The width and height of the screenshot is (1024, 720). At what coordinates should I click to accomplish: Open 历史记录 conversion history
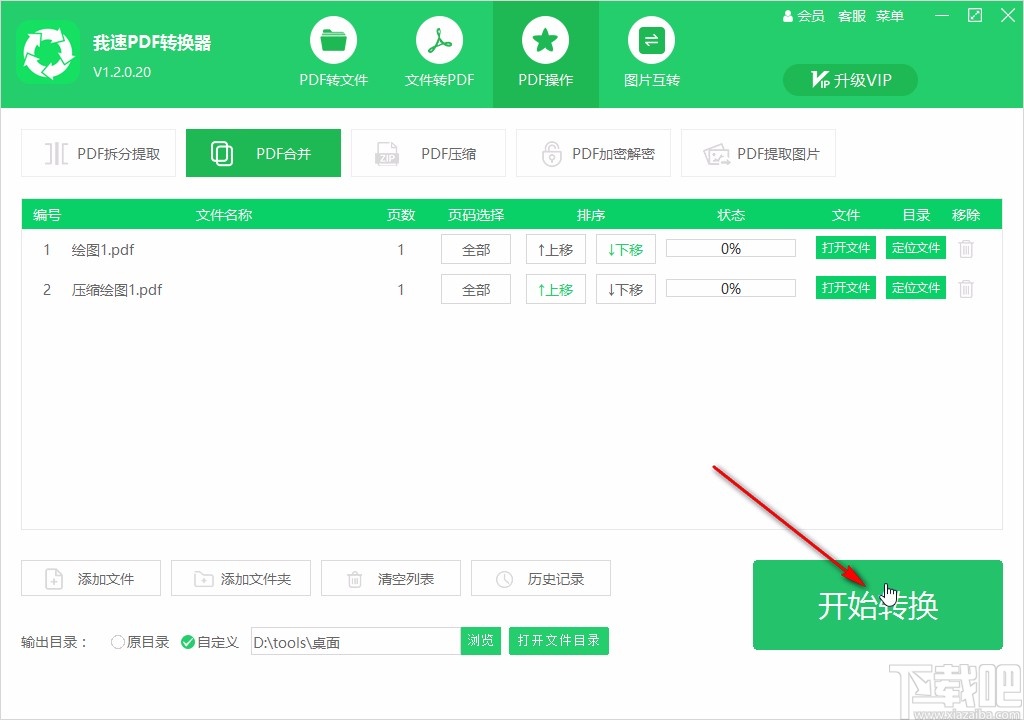pyautogui.click(x=541, y=578)
